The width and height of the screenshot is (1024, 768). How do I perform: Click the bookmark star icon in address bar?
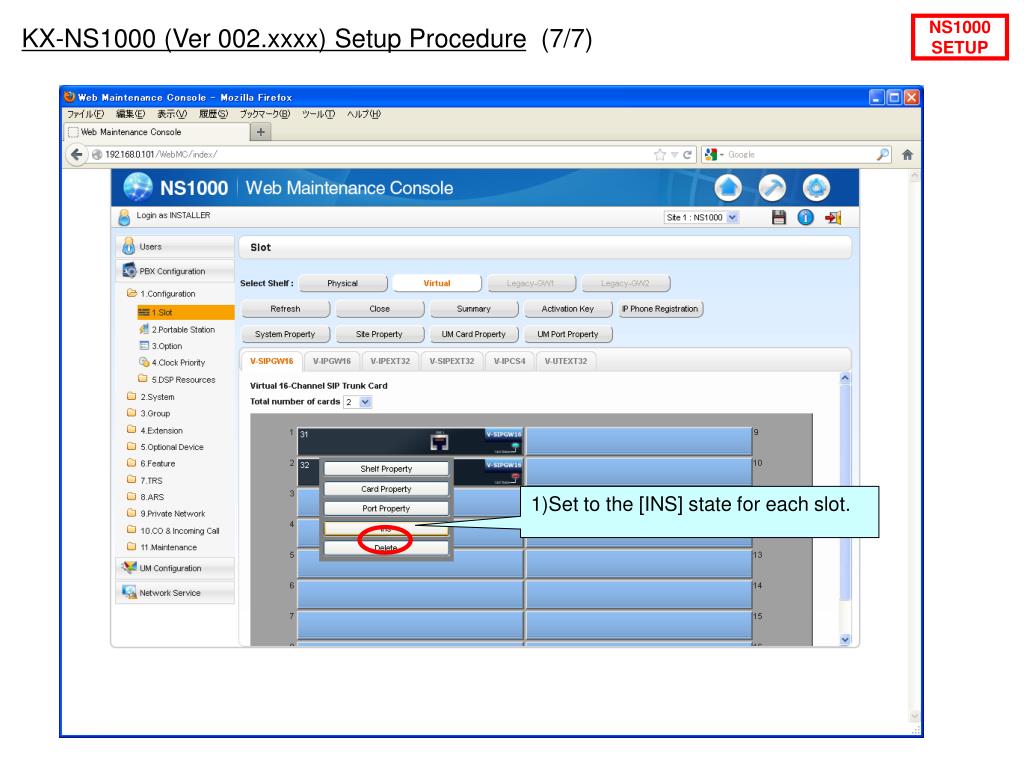point(660,155)
